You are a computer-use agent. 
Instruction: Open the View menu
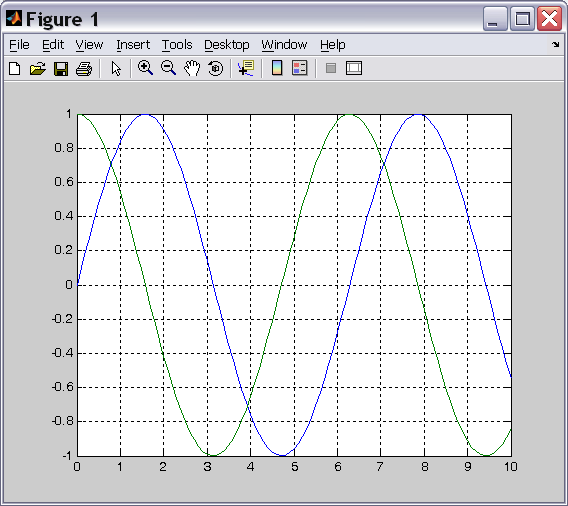[x=89, y=45]
